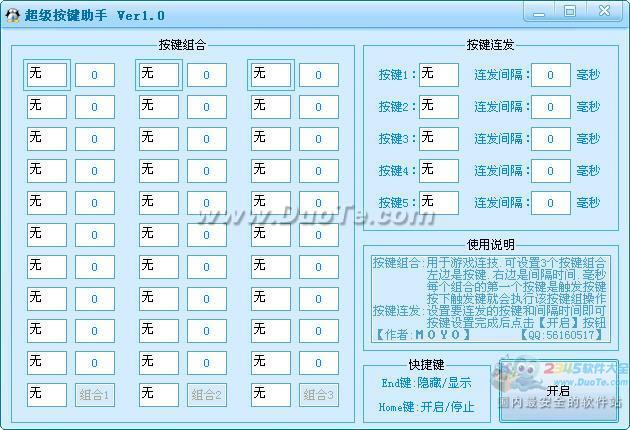Focus the 连发间隔 field for 按键5
The image size is (630, 430).
[551, 203]
